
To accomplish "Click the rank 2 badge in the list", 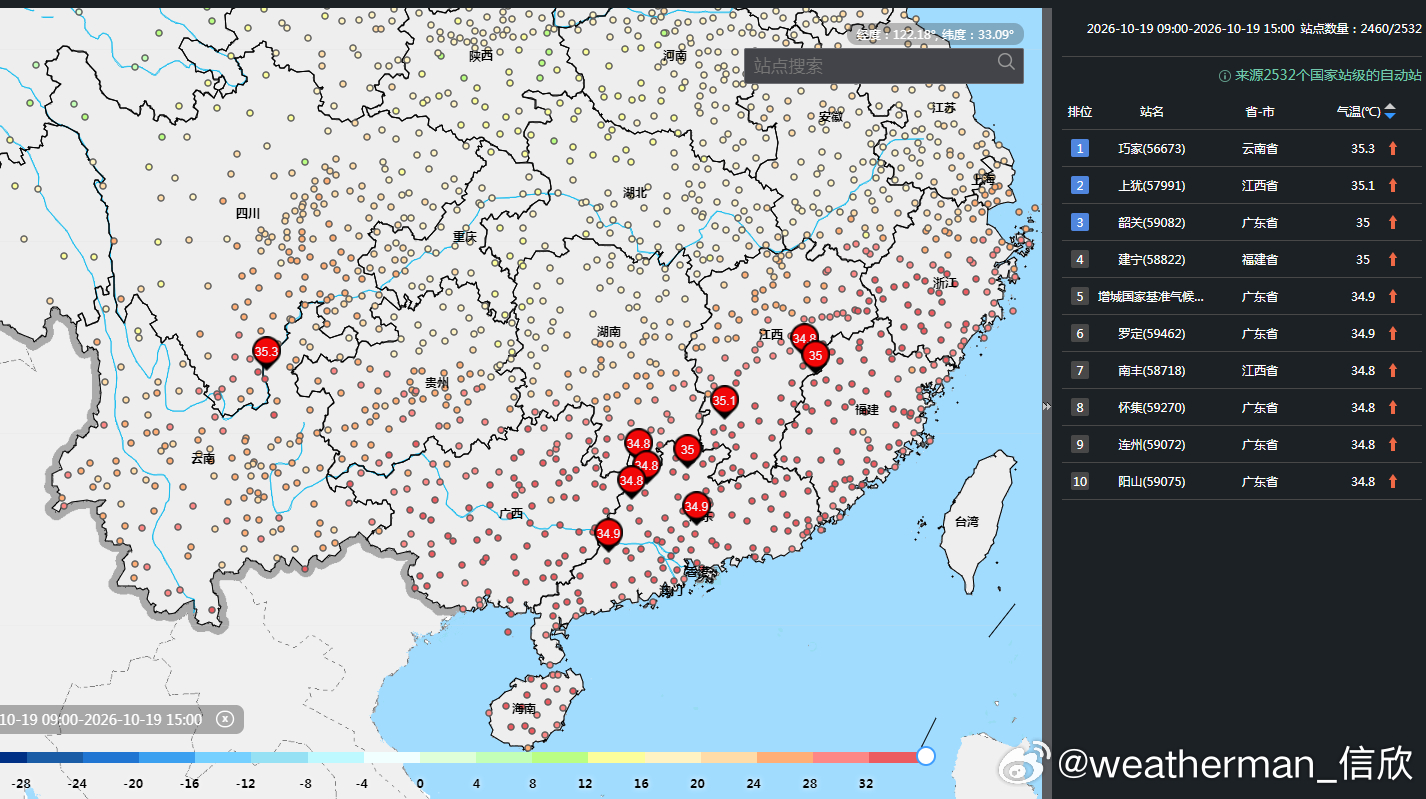I will (x=1080, y=185).
